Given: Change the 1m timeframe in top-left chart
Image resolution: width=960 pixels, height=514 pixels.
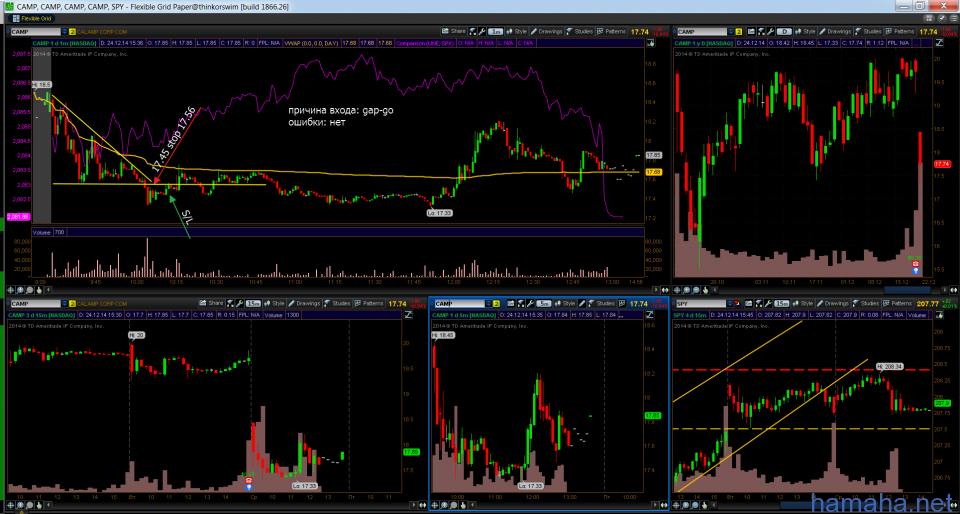Looking at the screenshot, I should point(495,31).
